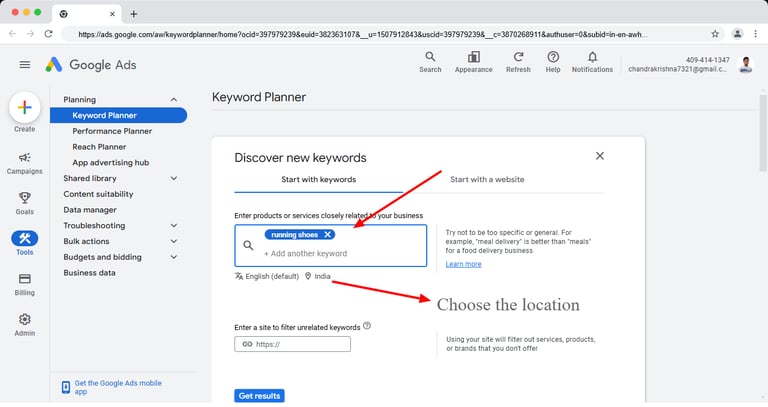The height and width of the screenshot is (407, 768).
Task: Collapse the Planning section
Action: click(174, 99)
